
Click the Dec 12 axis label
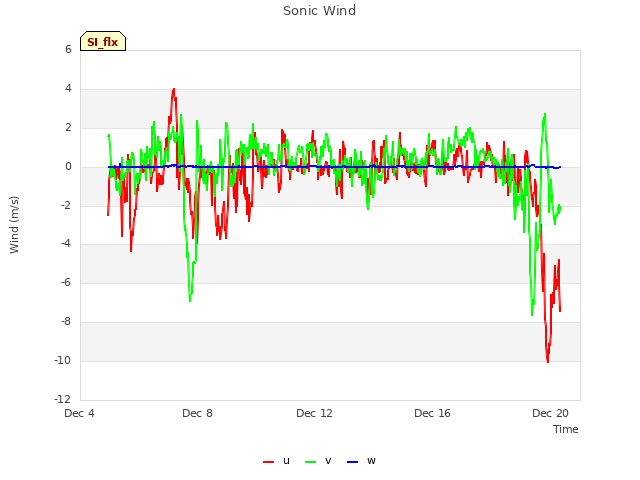[314, 413]
